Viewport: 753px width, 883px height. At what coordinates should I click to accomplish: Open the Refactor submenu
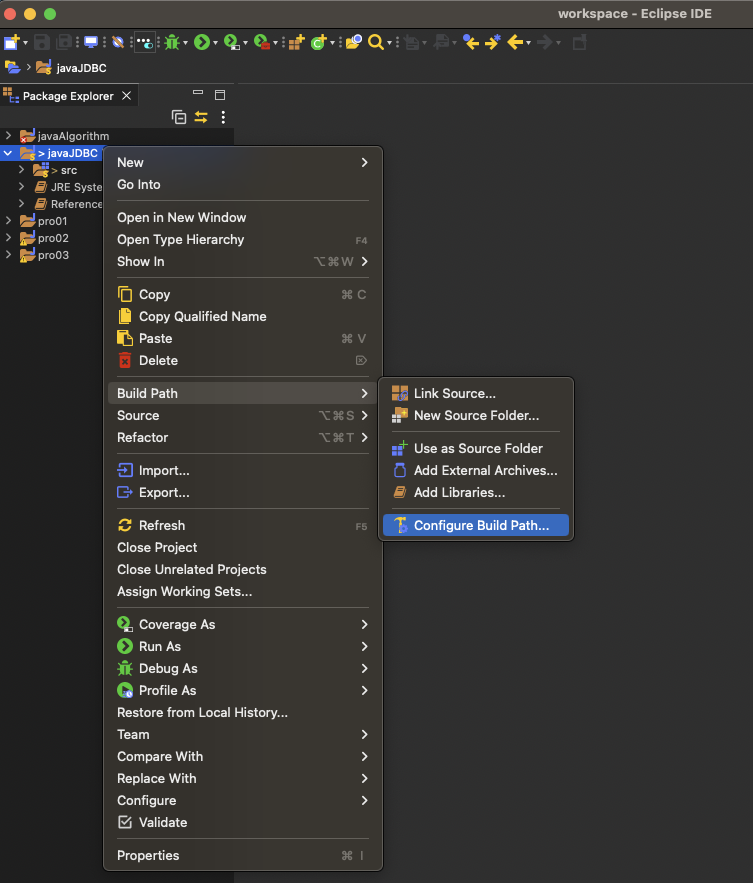point(243,438)
